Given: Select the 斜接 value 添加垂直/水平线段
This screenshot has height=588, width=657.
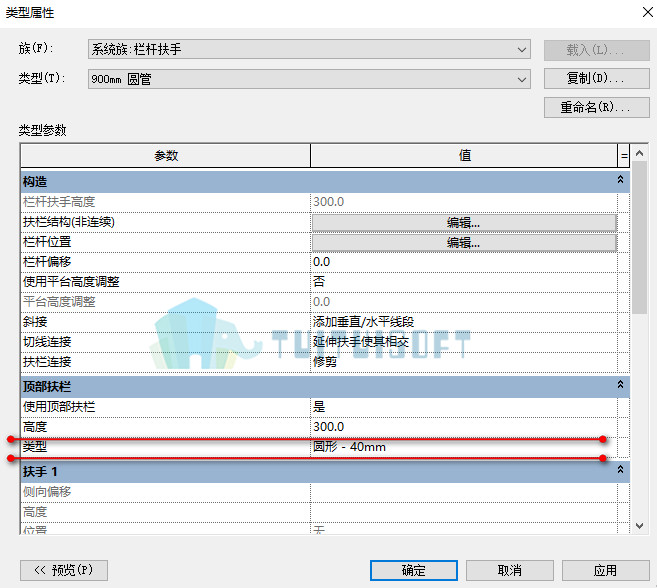Looking at the screenshot, I should (464, 322).
